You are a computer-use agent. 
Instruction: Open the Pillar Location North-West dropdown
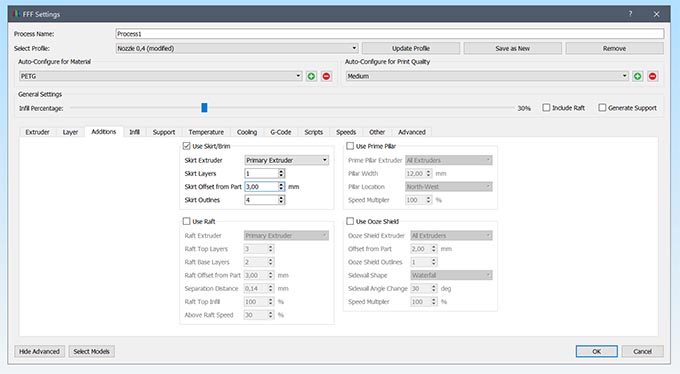448,187
